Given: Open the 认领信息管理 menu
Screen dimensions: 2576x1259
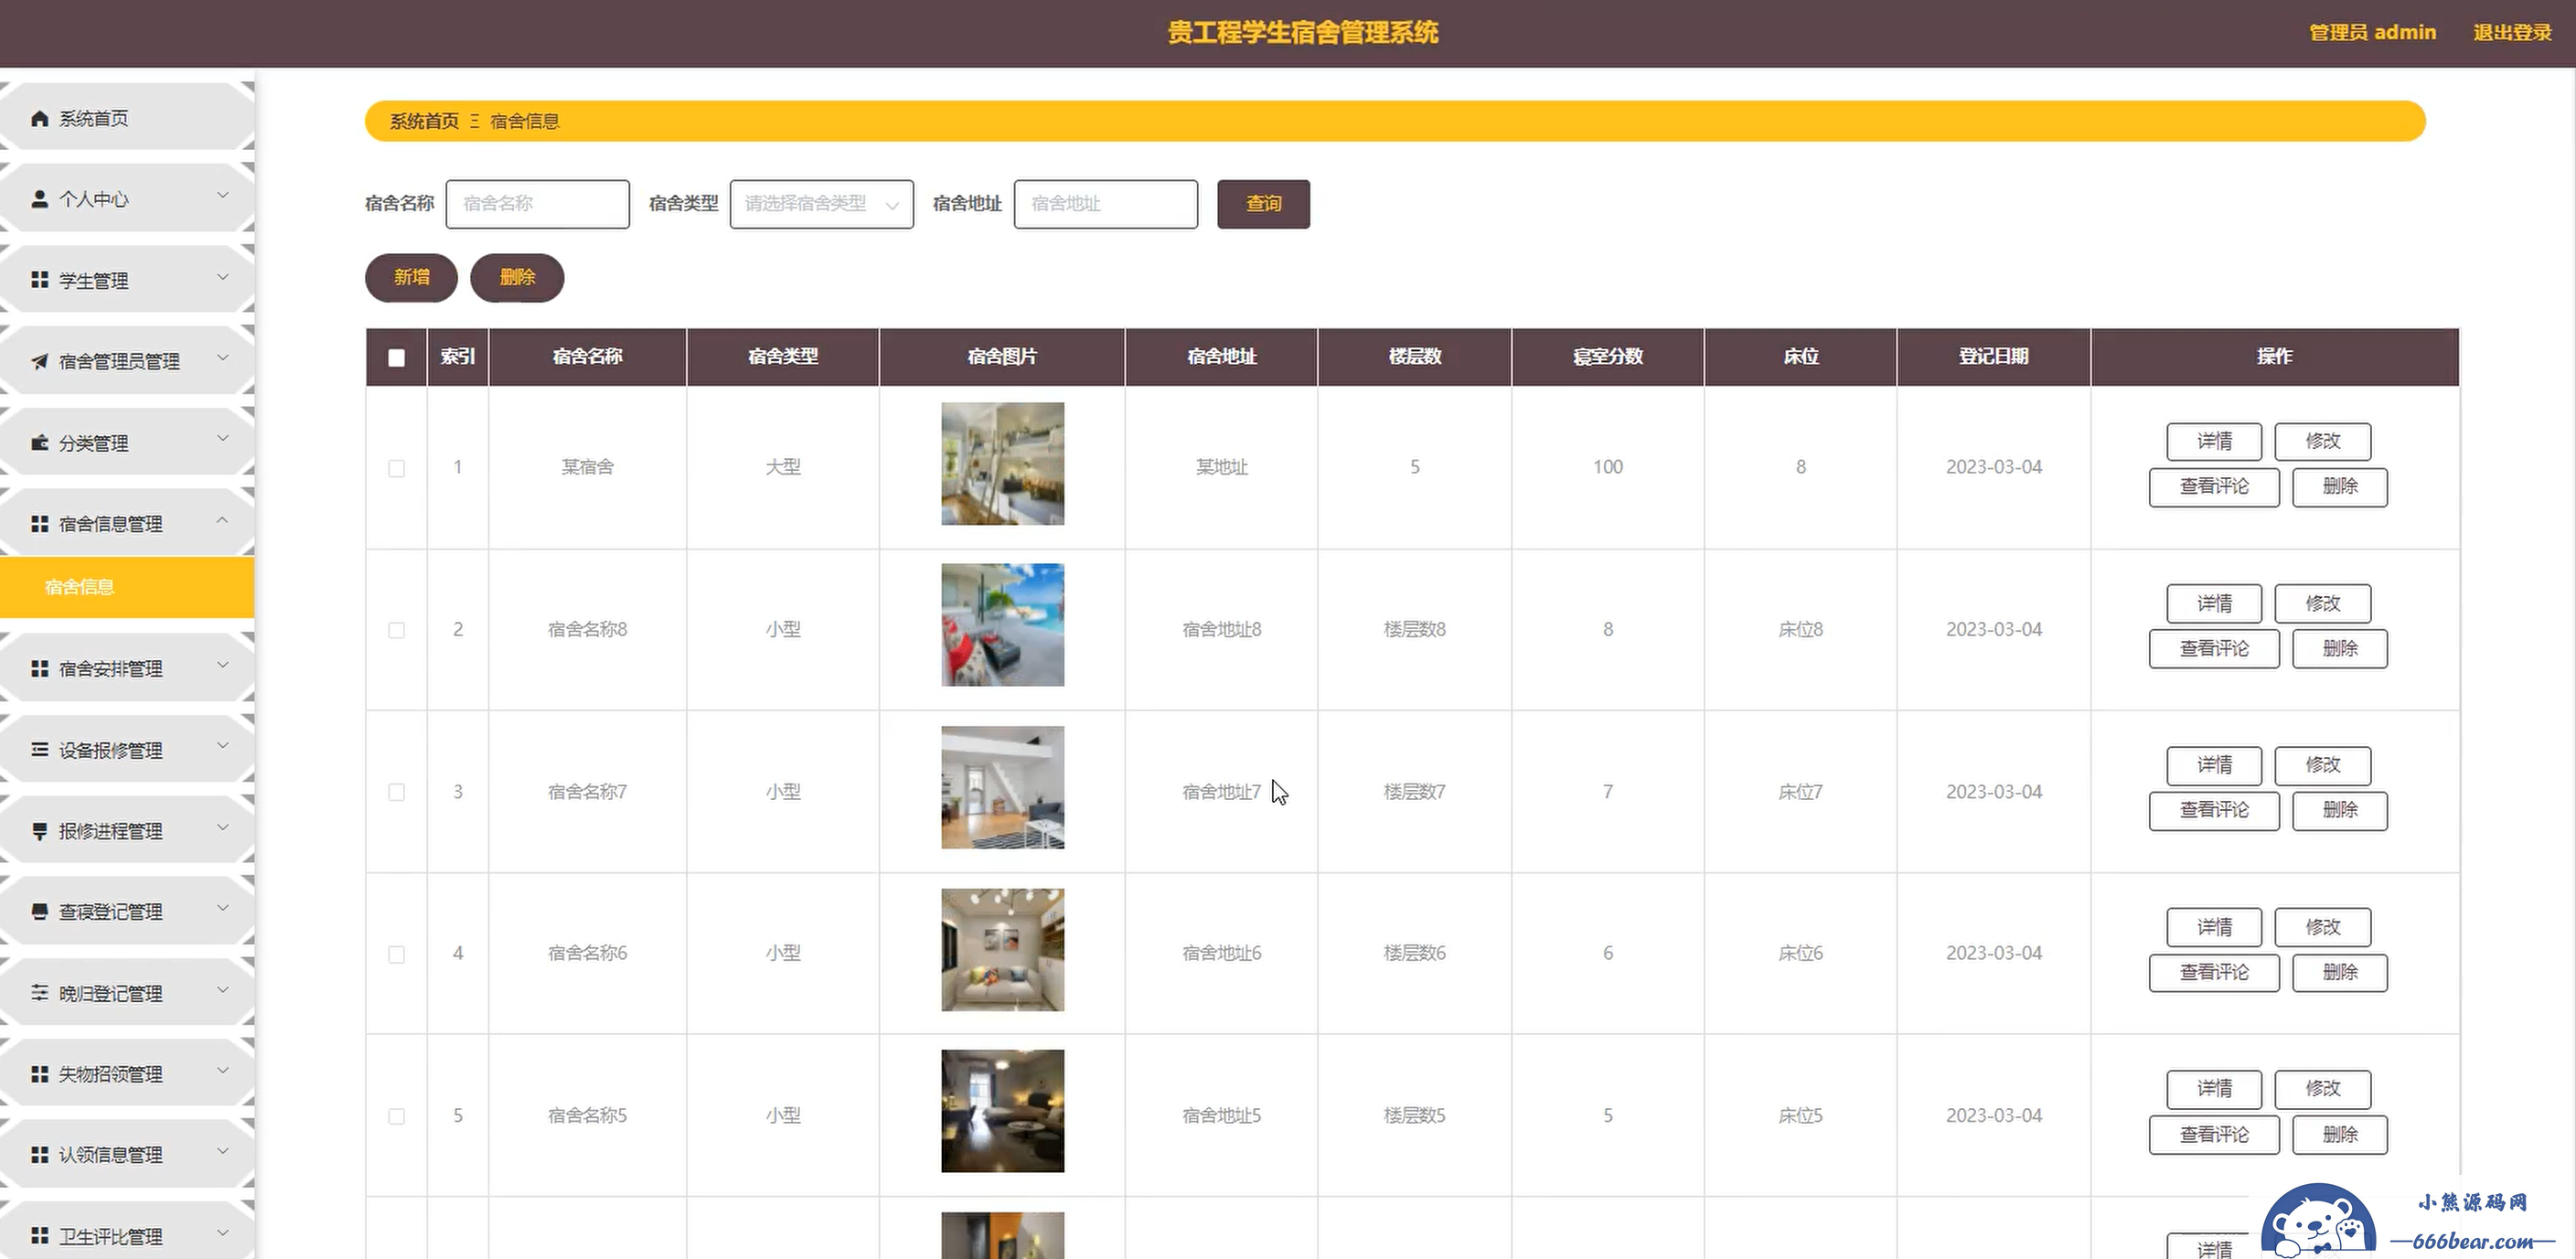Looking at the screenshot, I should coord(127,1155).
